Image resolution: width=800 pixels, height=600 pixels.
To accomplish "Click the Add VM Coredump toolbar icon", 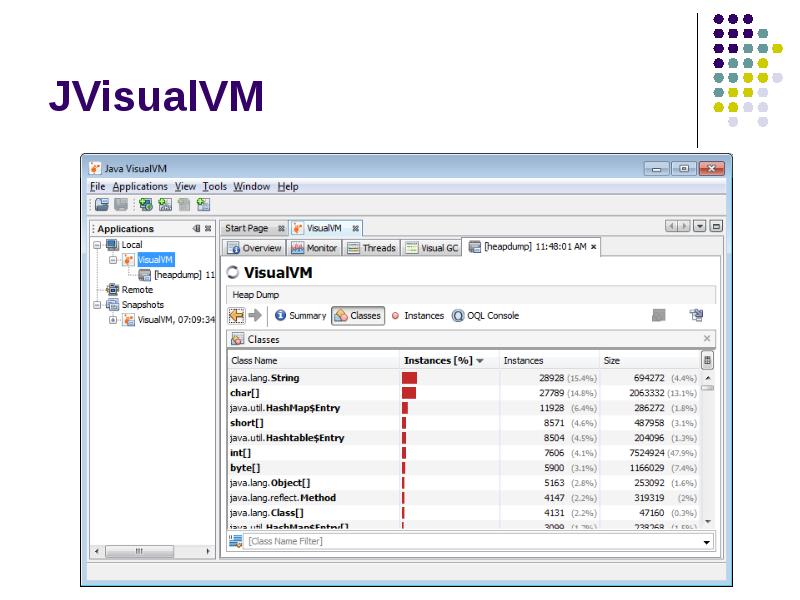I will pyautogui.click(x=184, y=205).
